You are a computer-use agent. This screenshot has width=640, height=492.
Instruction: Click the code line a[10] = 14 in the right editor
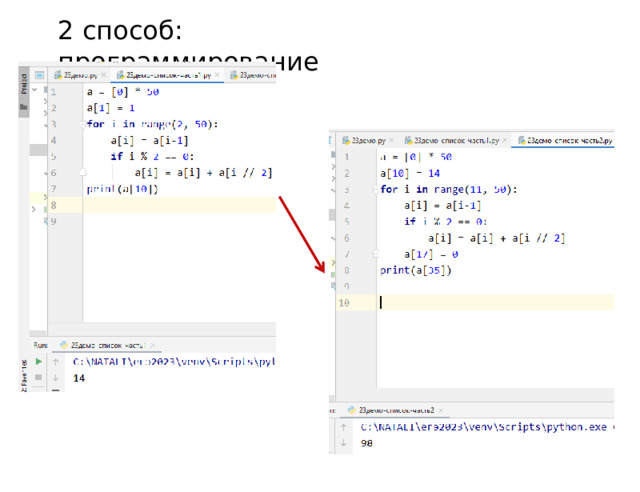point(410,174)
